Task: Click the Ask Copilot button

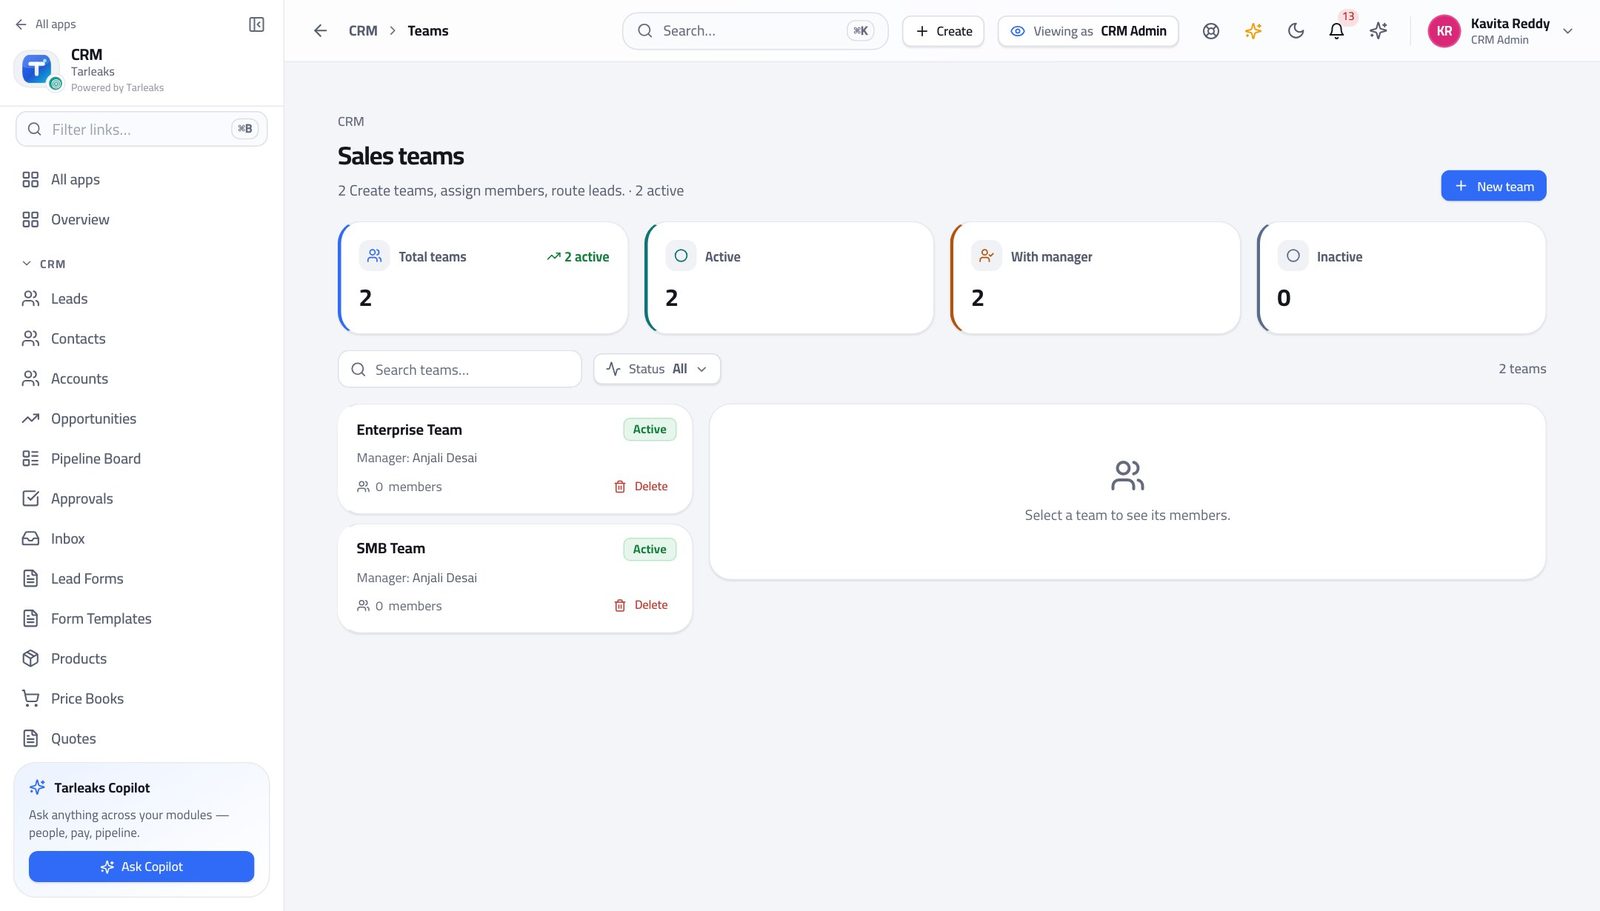Action: [141, 866]
